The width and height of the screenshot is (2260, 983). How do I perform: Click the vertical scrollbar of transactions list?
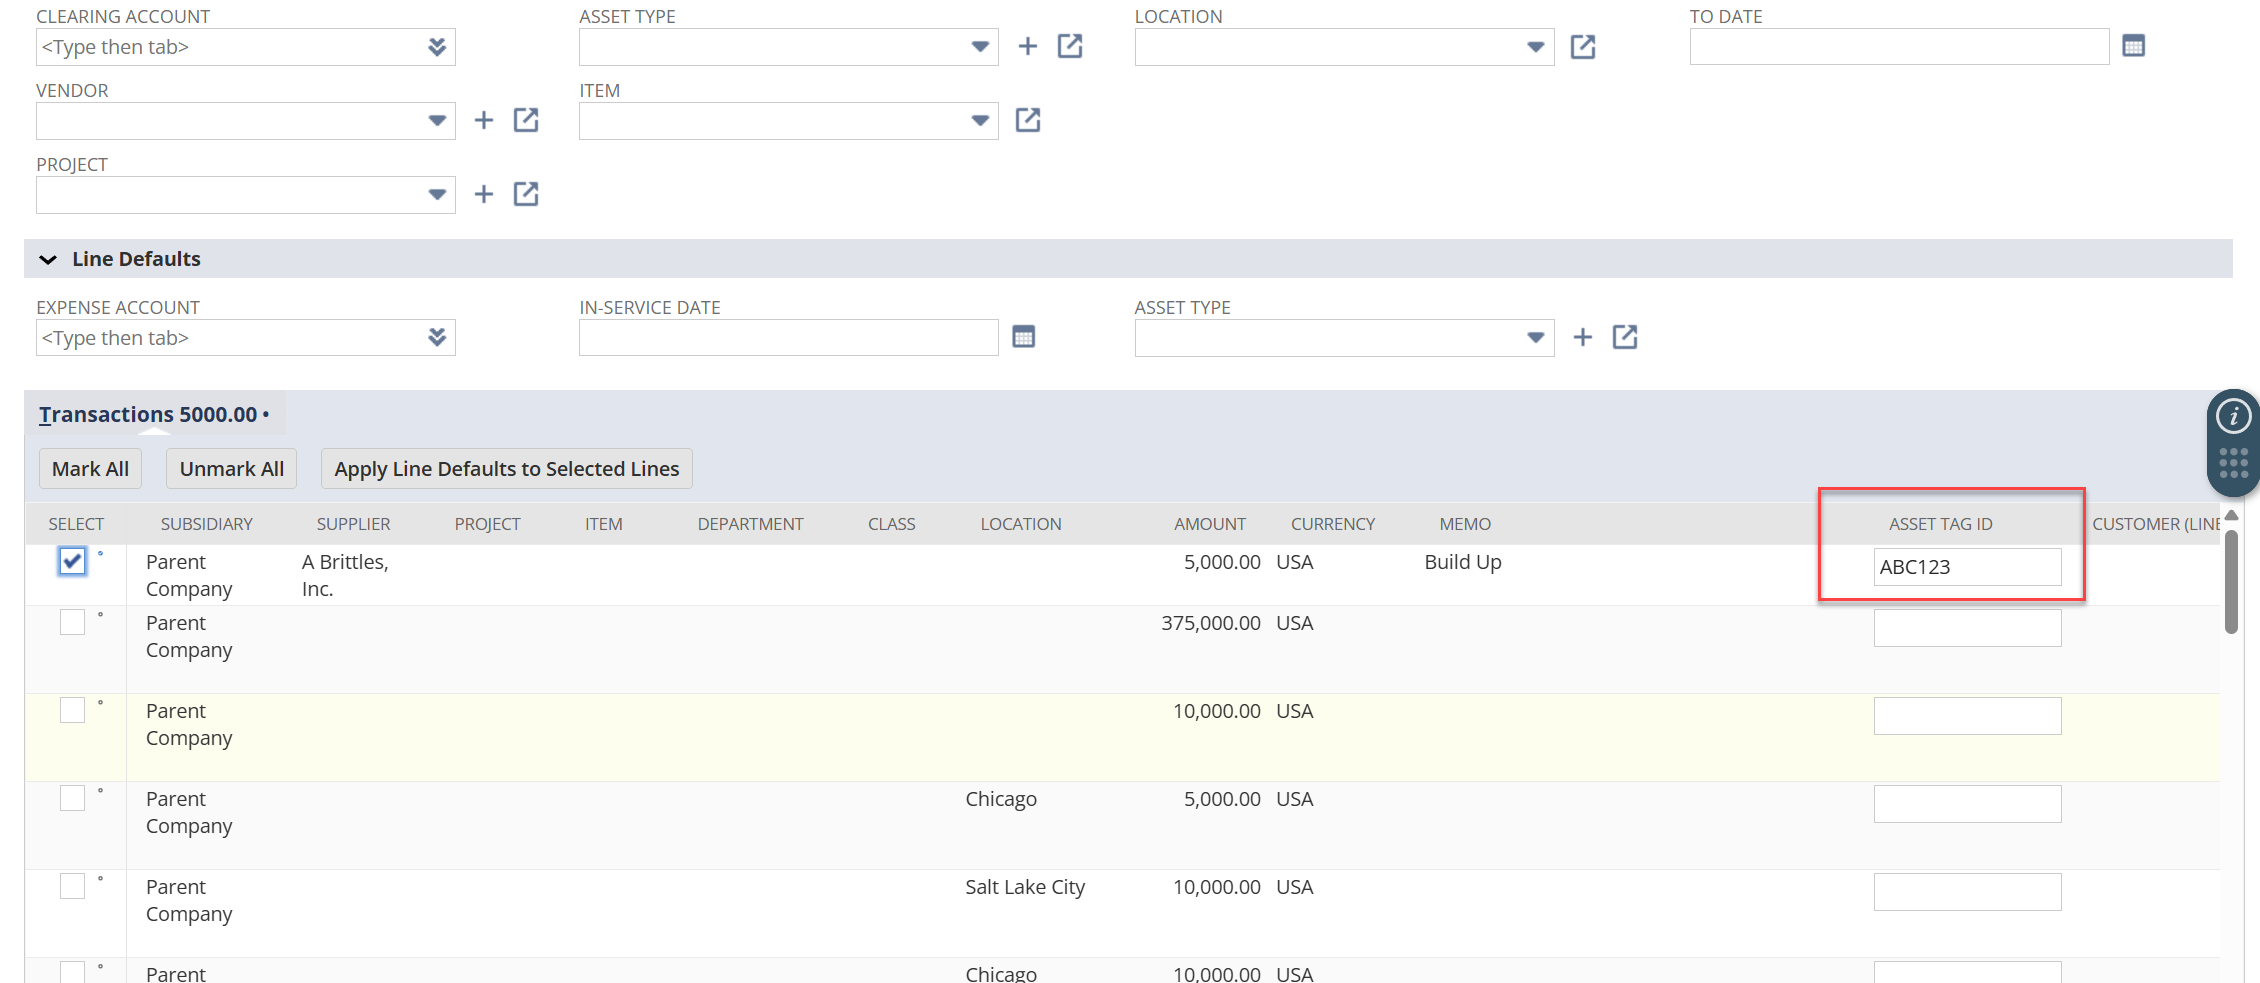(x=2231, y=582)
